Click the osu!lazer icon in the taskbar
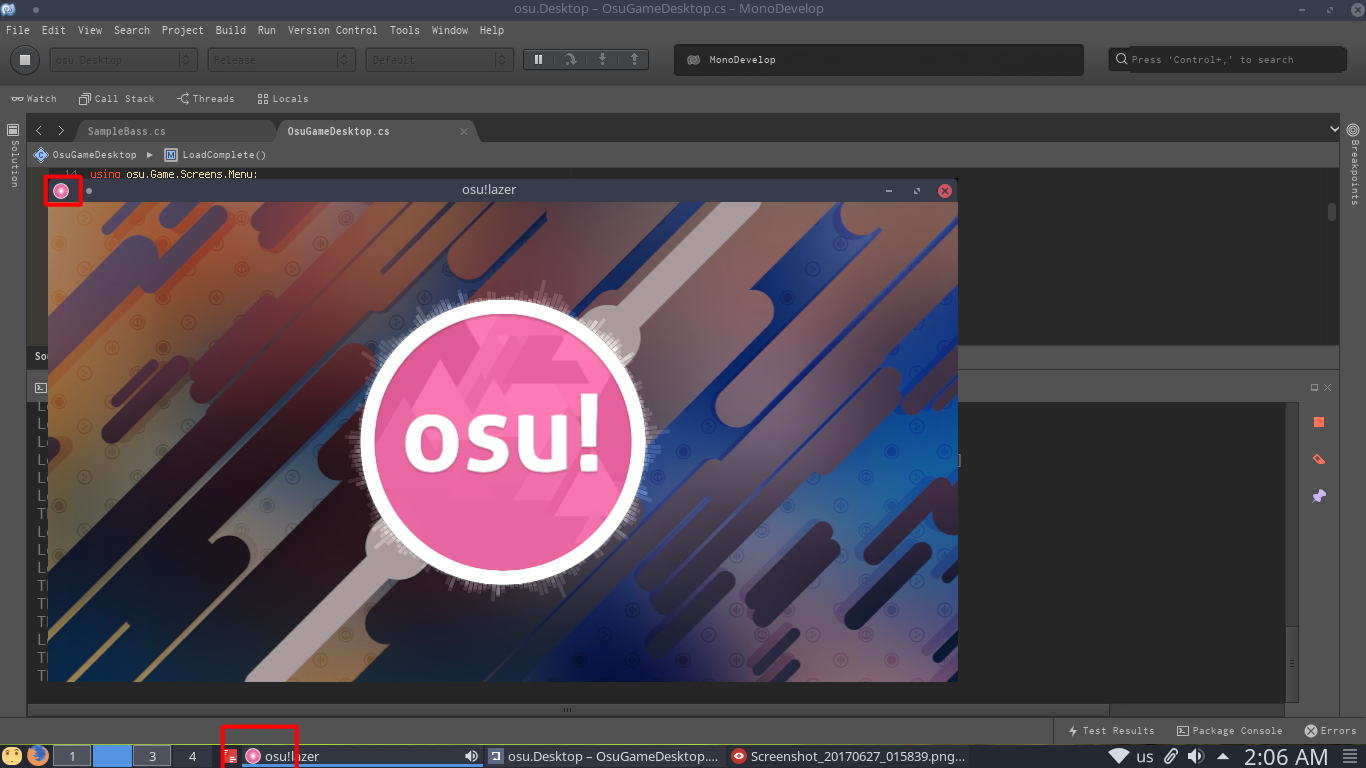This screenshot has width=1366, height=768. (252, 756)
